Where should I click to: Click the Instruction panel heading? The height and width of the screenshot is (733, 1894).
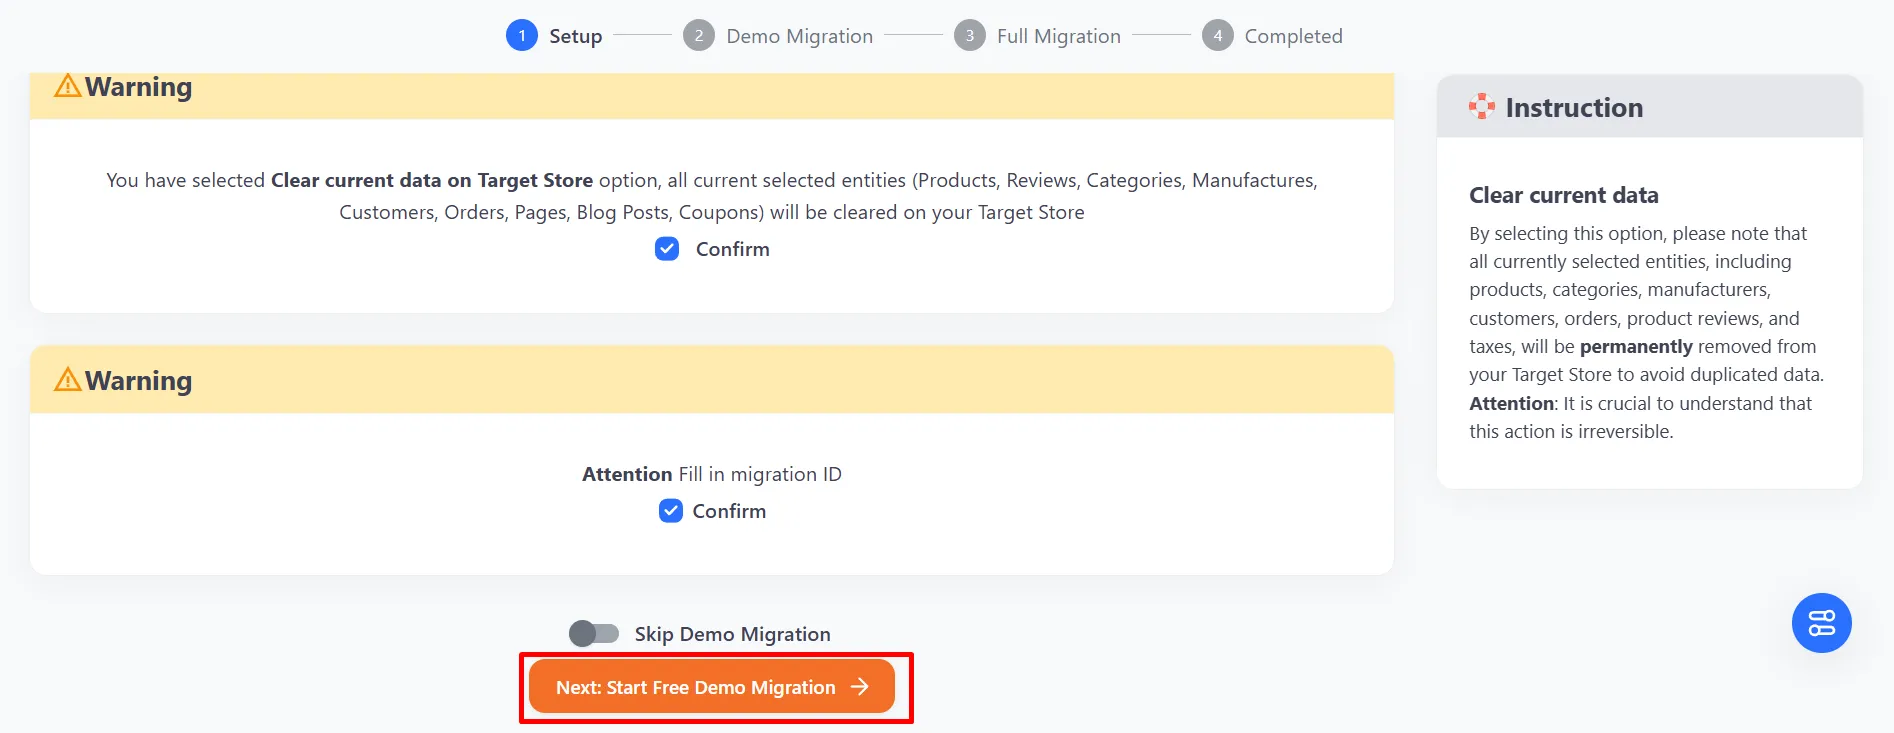tap(1574, 107)
